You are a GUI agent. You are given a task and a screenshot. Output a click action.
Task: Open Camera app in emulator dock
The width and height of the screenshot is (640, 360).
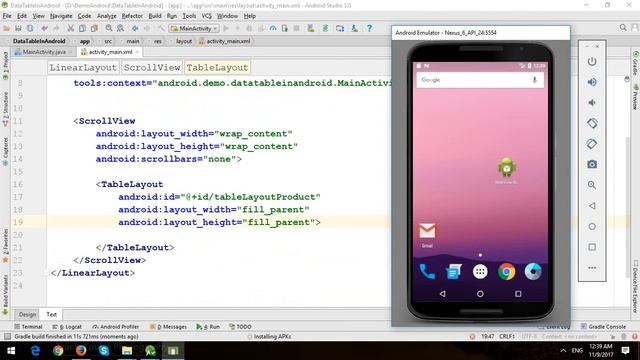tap(533, 272)
